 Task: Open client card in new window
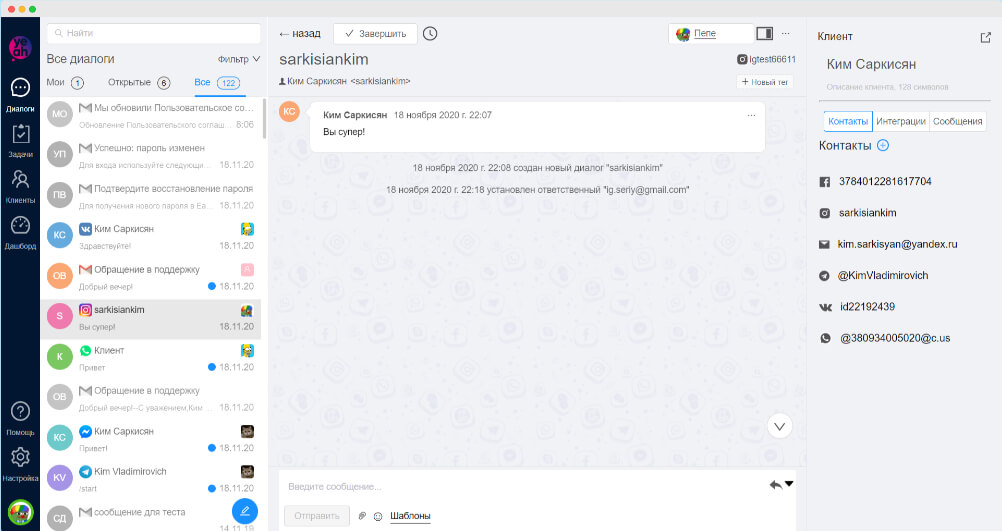pyautogui.click(x=985, y=37)
